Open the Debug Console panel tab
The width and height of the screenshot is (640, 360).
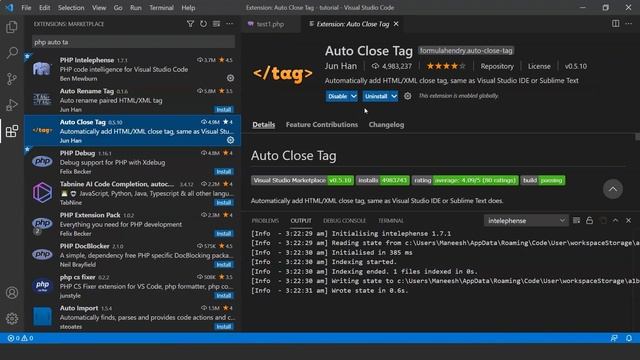pos(344,220)
